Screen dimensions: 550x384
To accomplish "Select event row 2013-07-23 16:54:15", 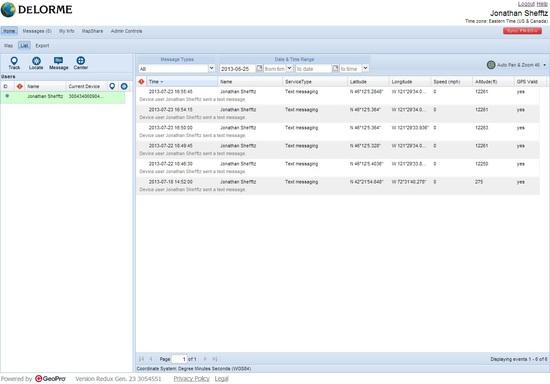I will click(x=338, y=113).
